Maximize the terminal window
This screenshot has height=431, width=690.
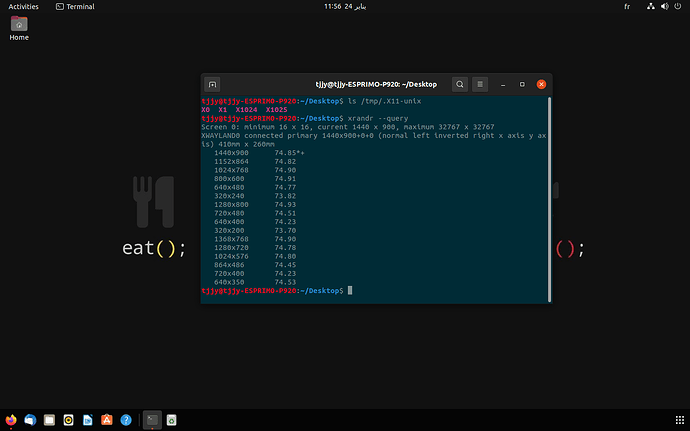[522, 84]
